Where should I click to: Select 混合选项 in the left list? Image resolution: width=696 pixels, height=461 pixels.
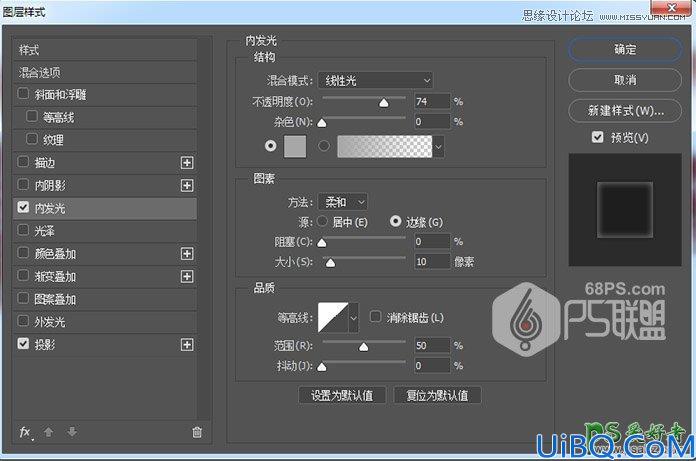click(x=105, y=72)
